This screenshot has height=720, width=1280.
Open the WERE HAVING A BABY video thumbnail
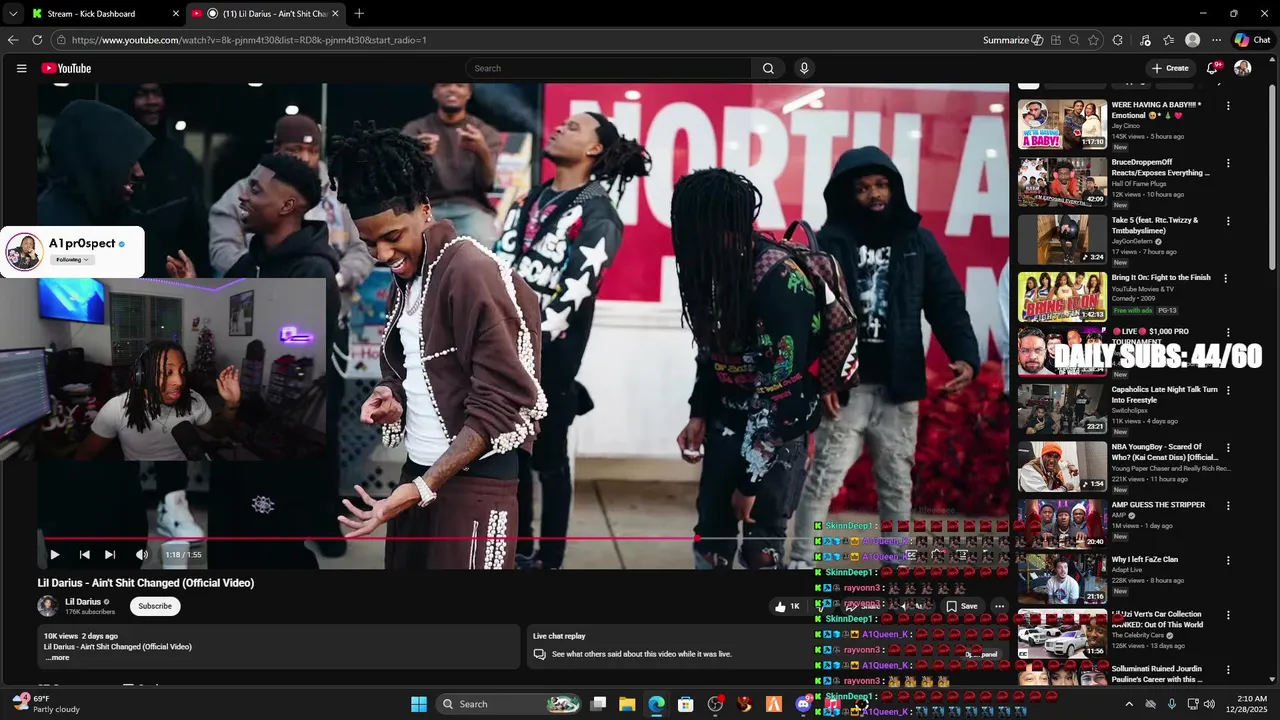[x=1062, y=124]
